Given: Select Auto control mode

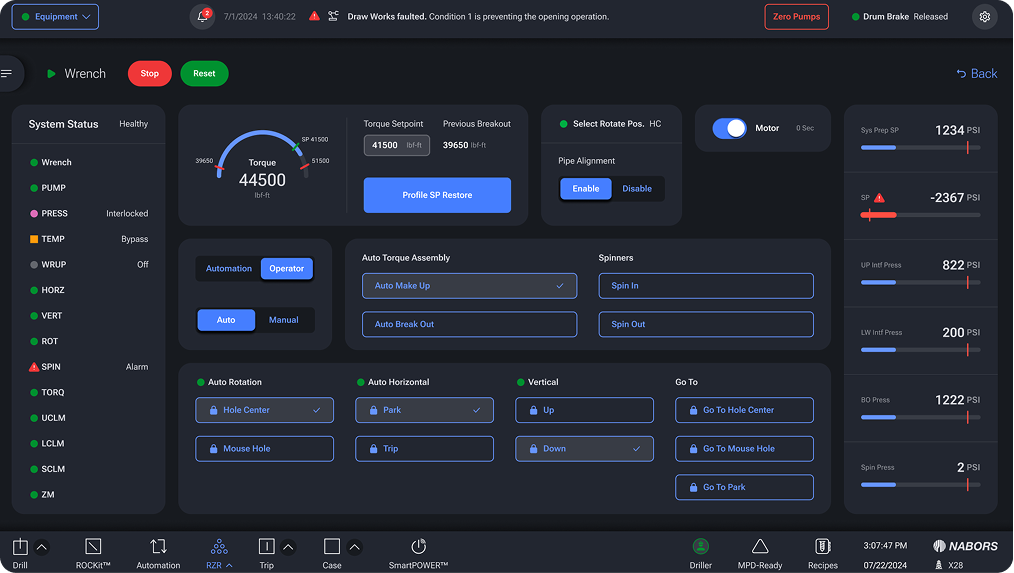Looking at the screenshot, I should tap(226, 320).
